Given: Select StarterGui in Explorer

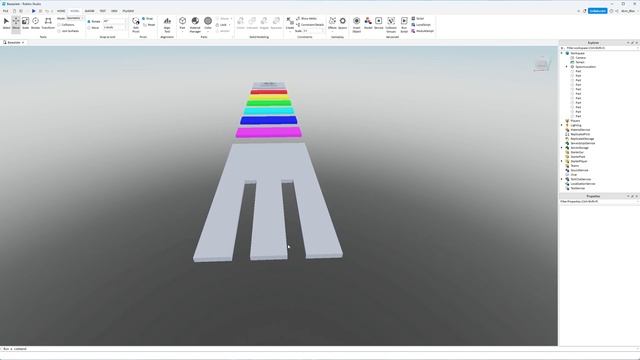Looking at the screenshot, I should (577, 152).
